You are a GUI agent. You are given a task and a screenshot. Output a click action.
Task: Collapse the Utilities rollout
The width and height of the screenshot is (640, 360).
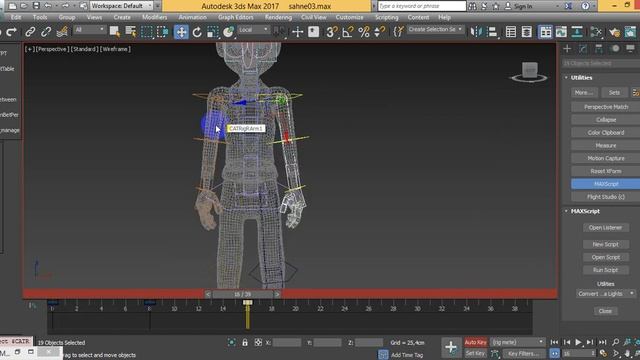tap(567, 78)
